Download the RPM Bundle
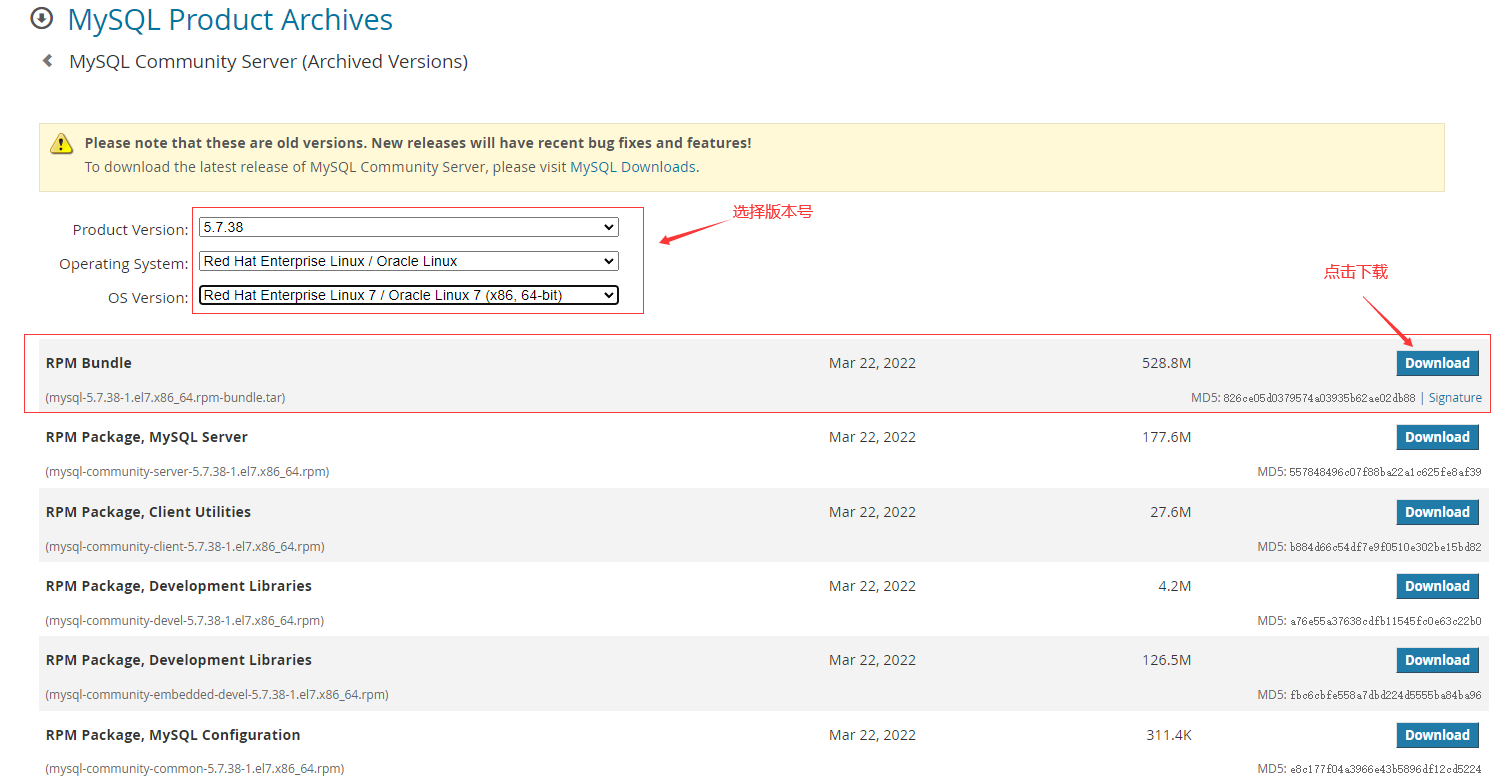The image size is (1511, 782). coord(1437,363)
